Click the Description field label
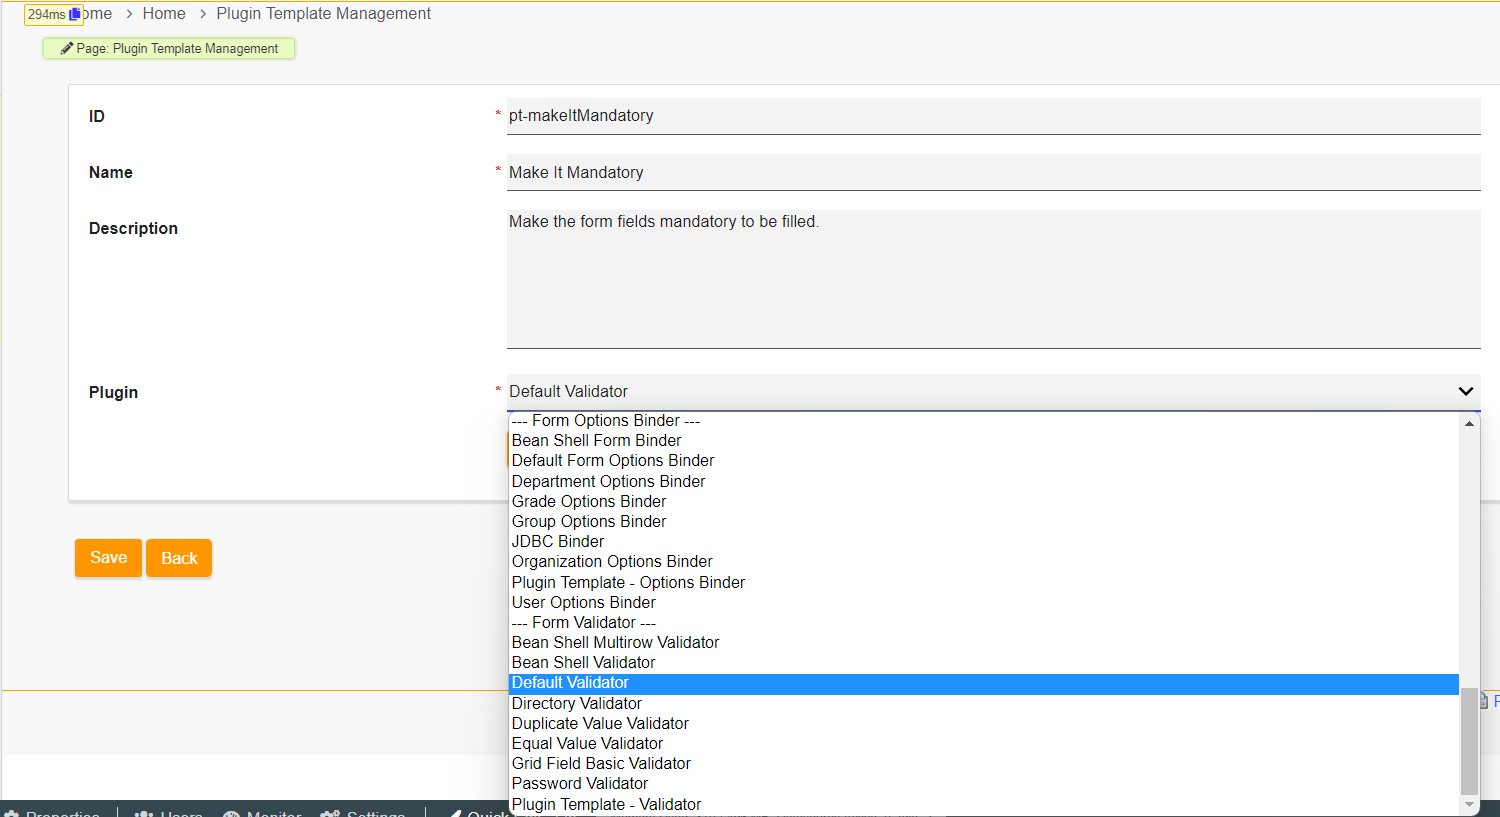1500x817 pixels. click(x=133, y=228)
